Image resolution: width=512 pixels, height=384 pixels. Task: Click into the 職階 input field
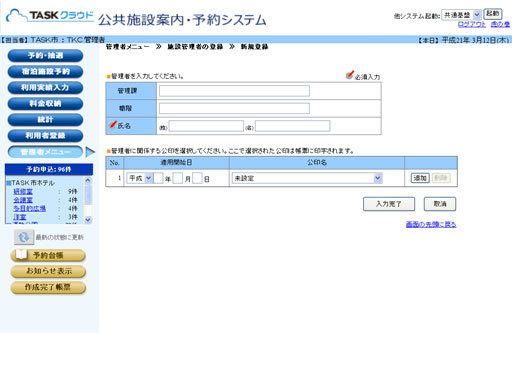coord(234,108)
